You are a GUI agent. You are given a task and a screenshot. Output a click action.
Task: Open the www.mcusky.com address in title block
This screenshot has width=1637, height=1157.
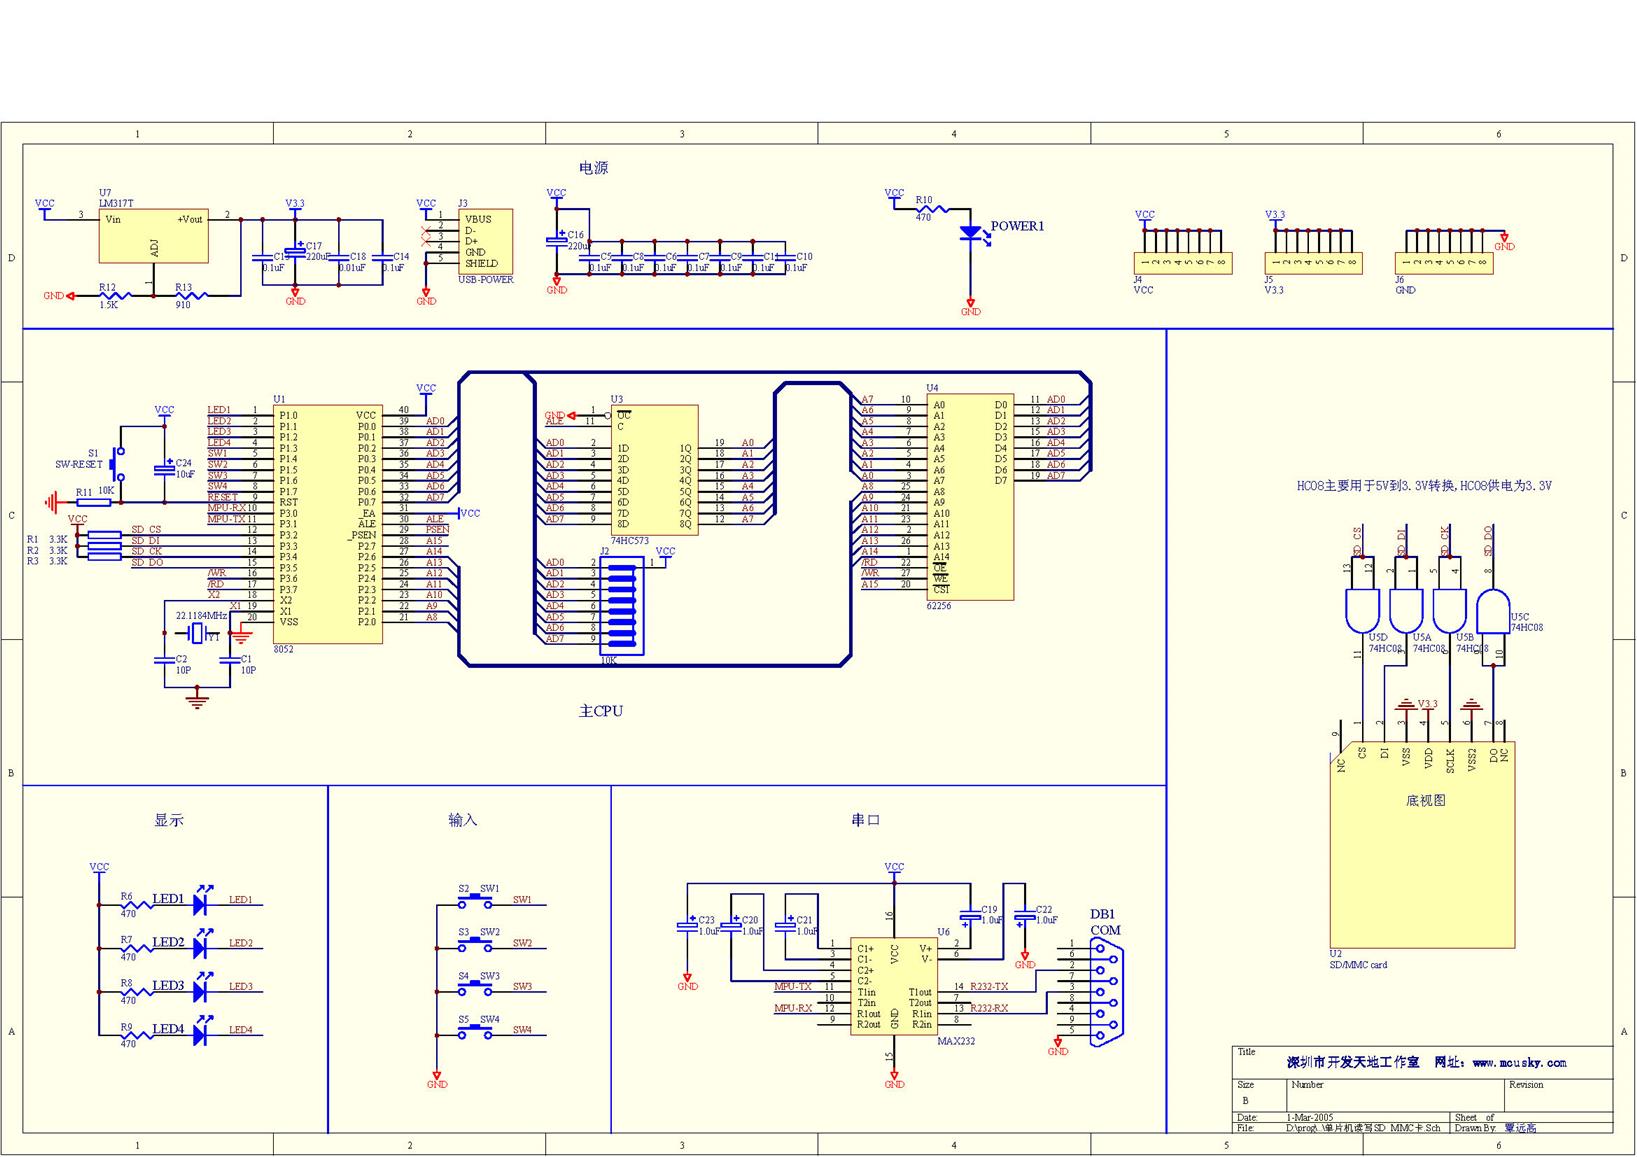pyautogui.click(x=1519, y=1063)
